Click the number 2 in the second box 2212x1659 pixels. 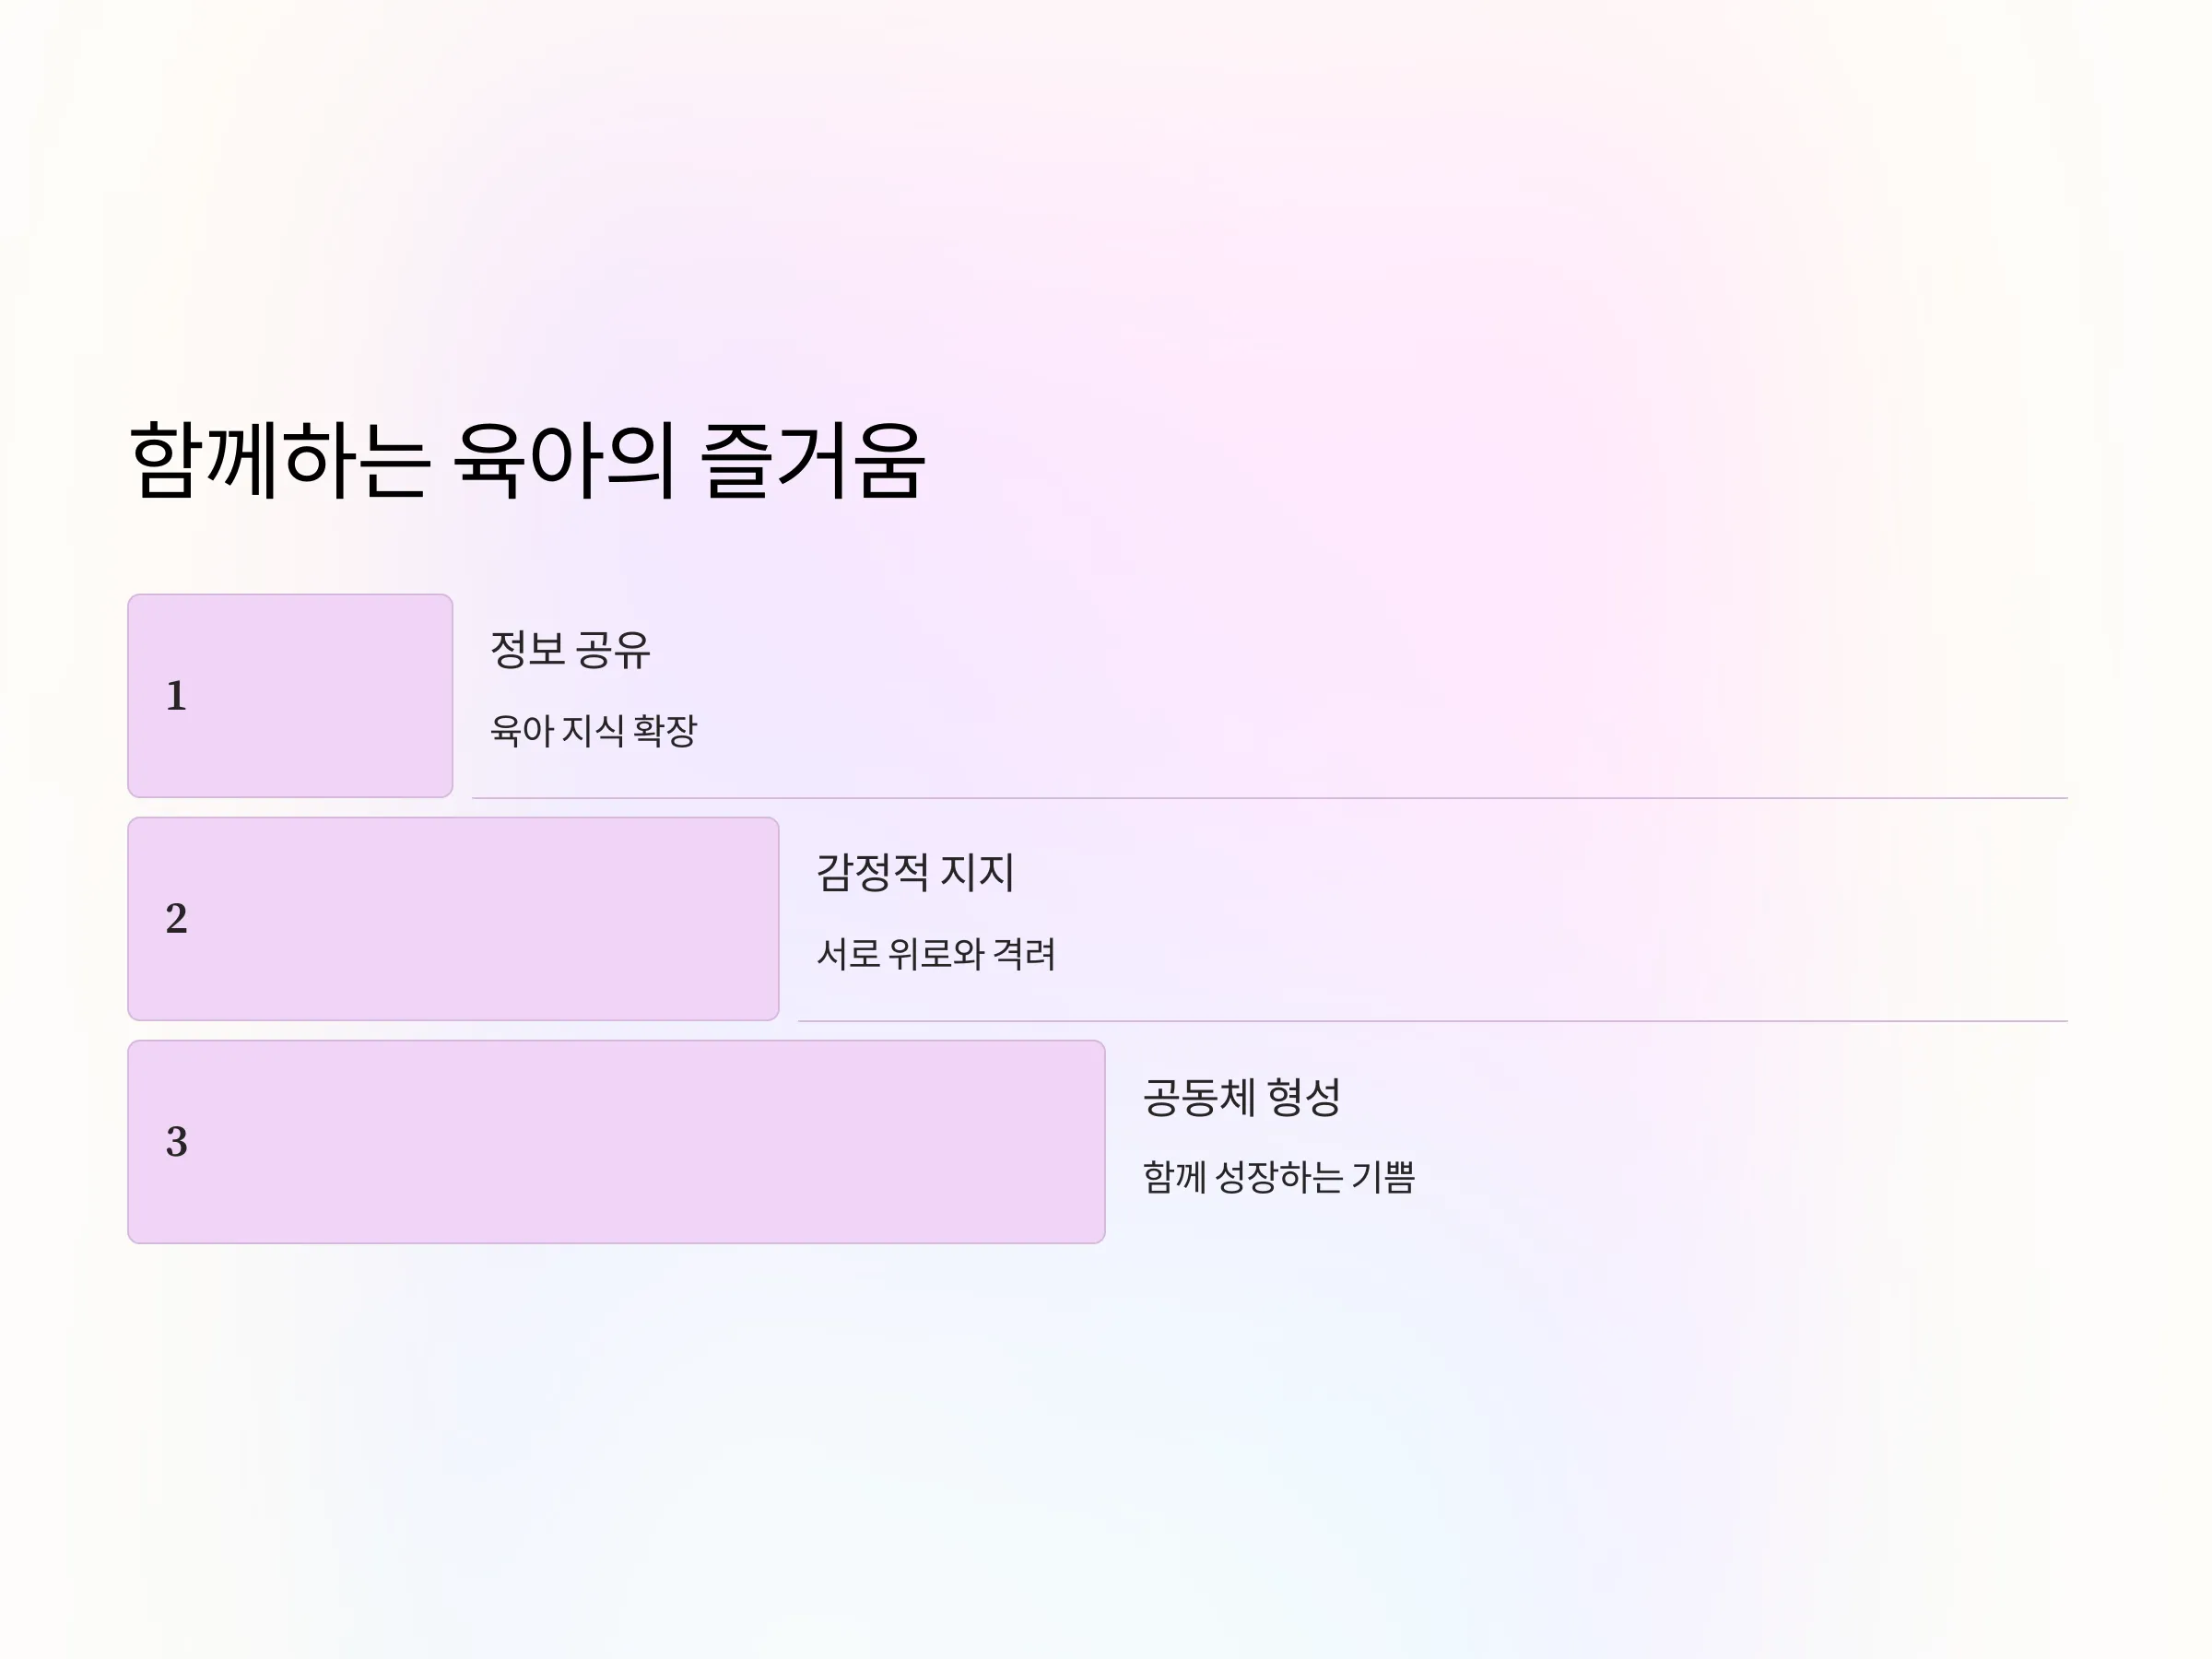[x=176, y=919]
